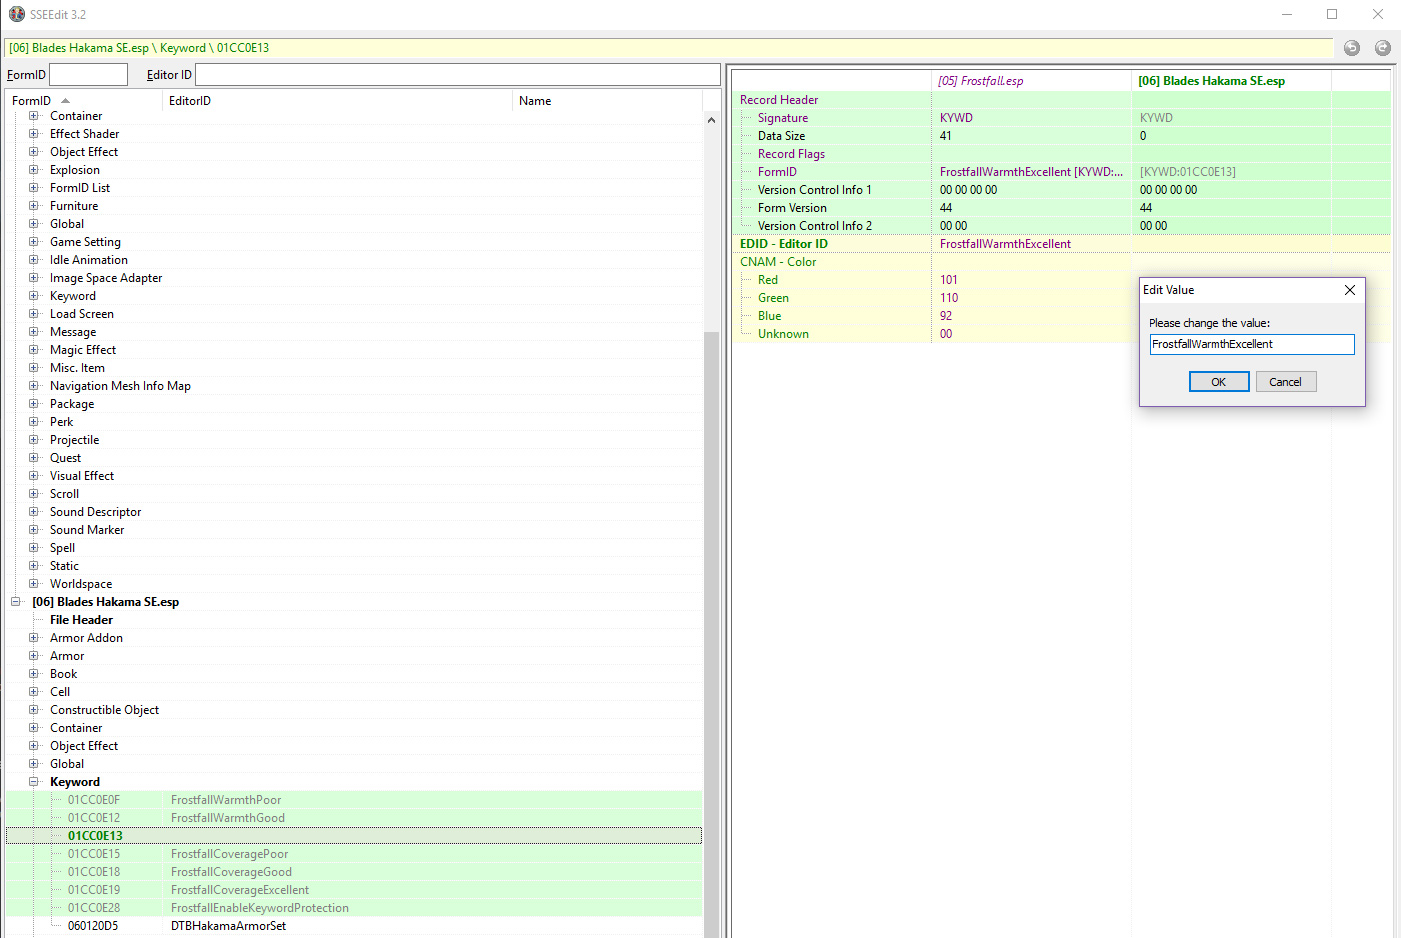The image size is (1401, 938).
Task: Select keyword record 01CC0E15 FrostfallCoveragePoor
Action: (354, 854)
